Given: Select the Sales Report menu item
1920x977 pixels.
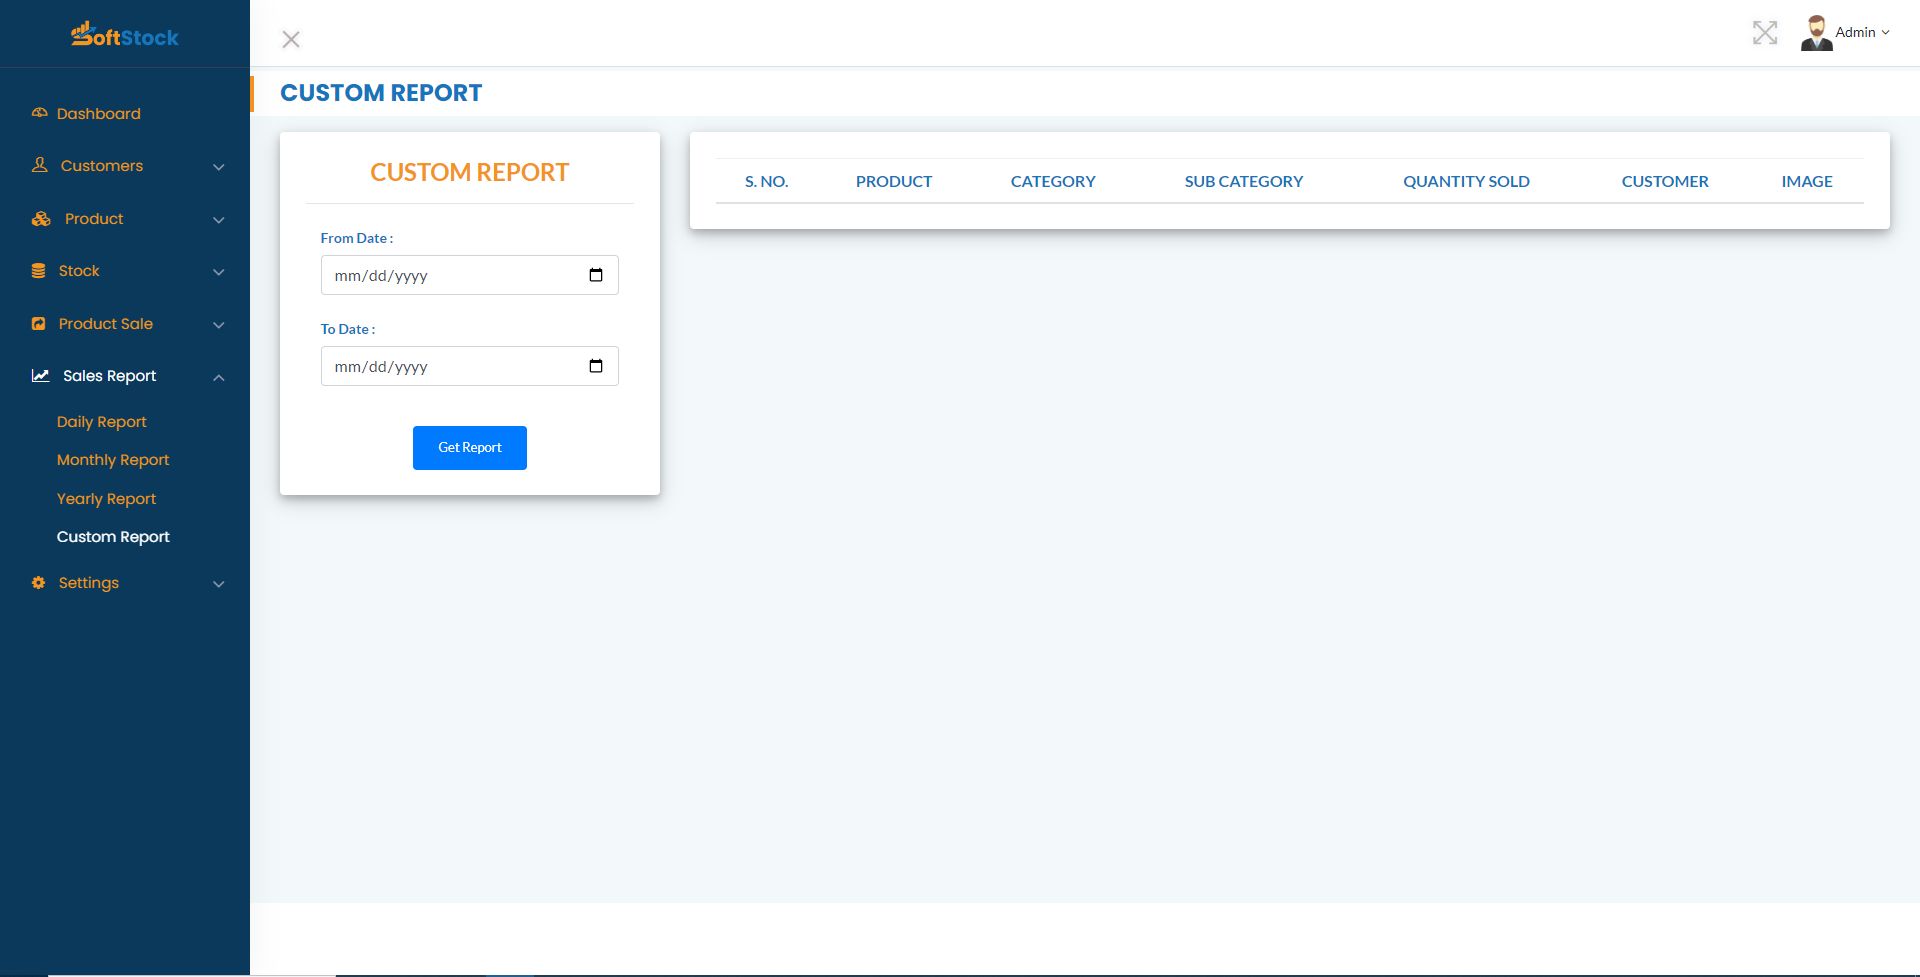Looking at the screenshot, I should pyautogui.click(x=110, y=376).
